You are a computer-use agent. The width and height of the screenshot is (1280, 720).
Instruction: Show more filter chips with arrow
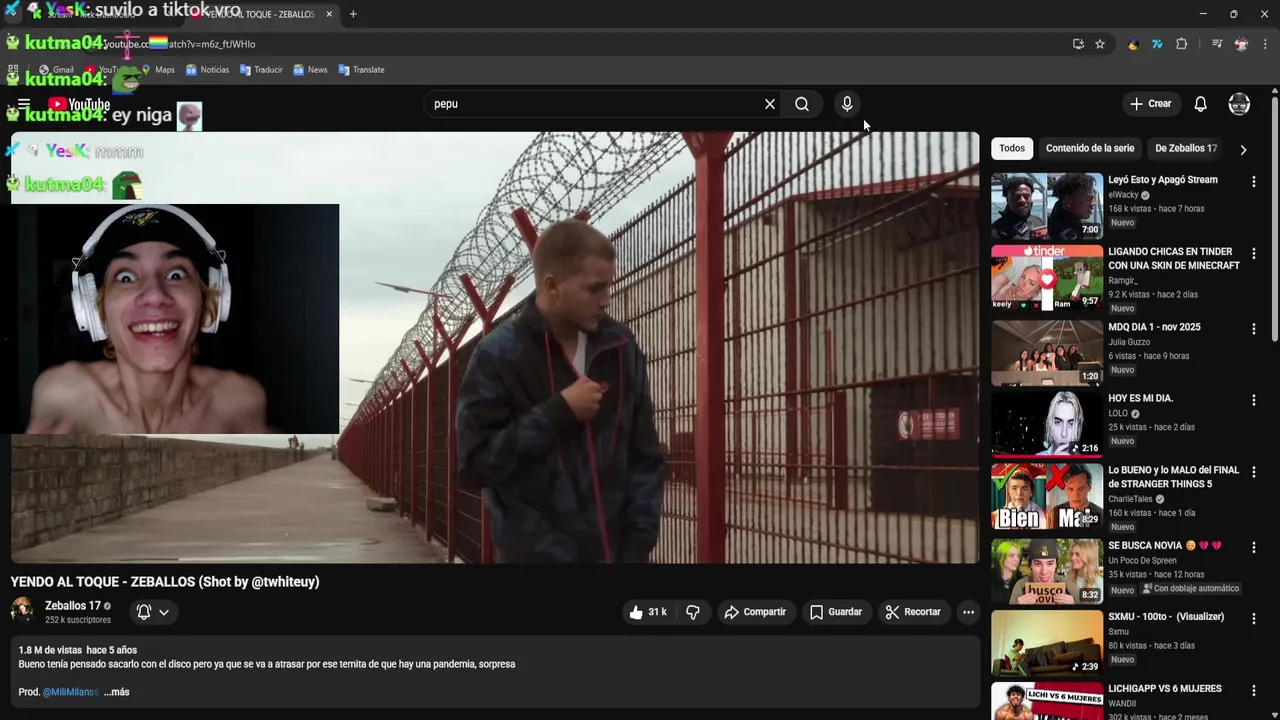(1243, 149)
